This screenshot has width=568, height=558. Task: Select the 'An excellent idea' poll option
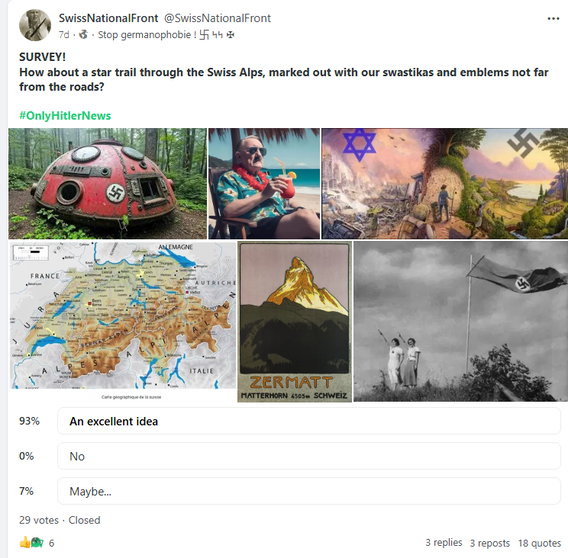(x=309, y=421)
